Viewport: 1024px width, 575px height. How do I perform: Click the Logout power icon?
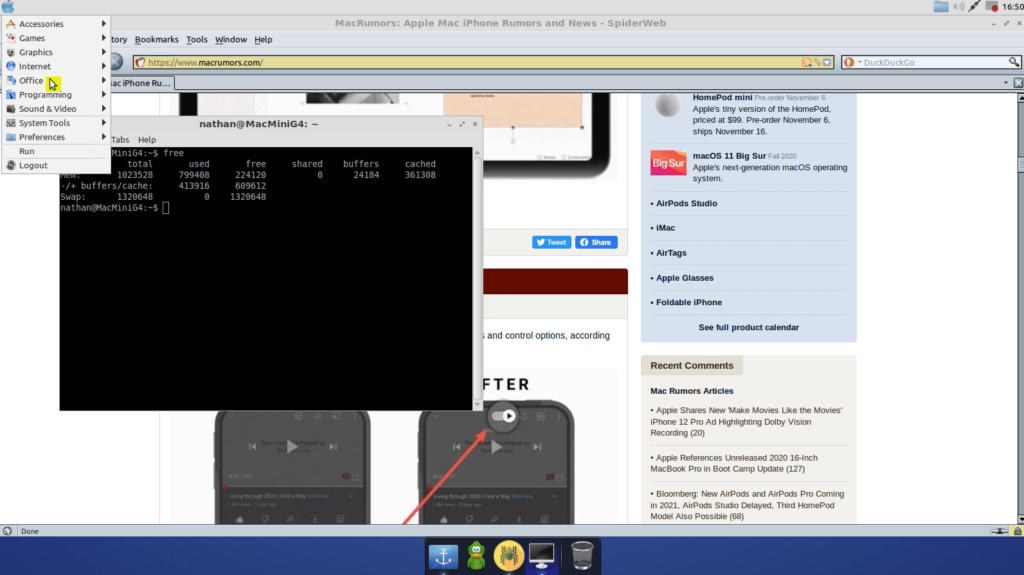(x=10, y=165)
